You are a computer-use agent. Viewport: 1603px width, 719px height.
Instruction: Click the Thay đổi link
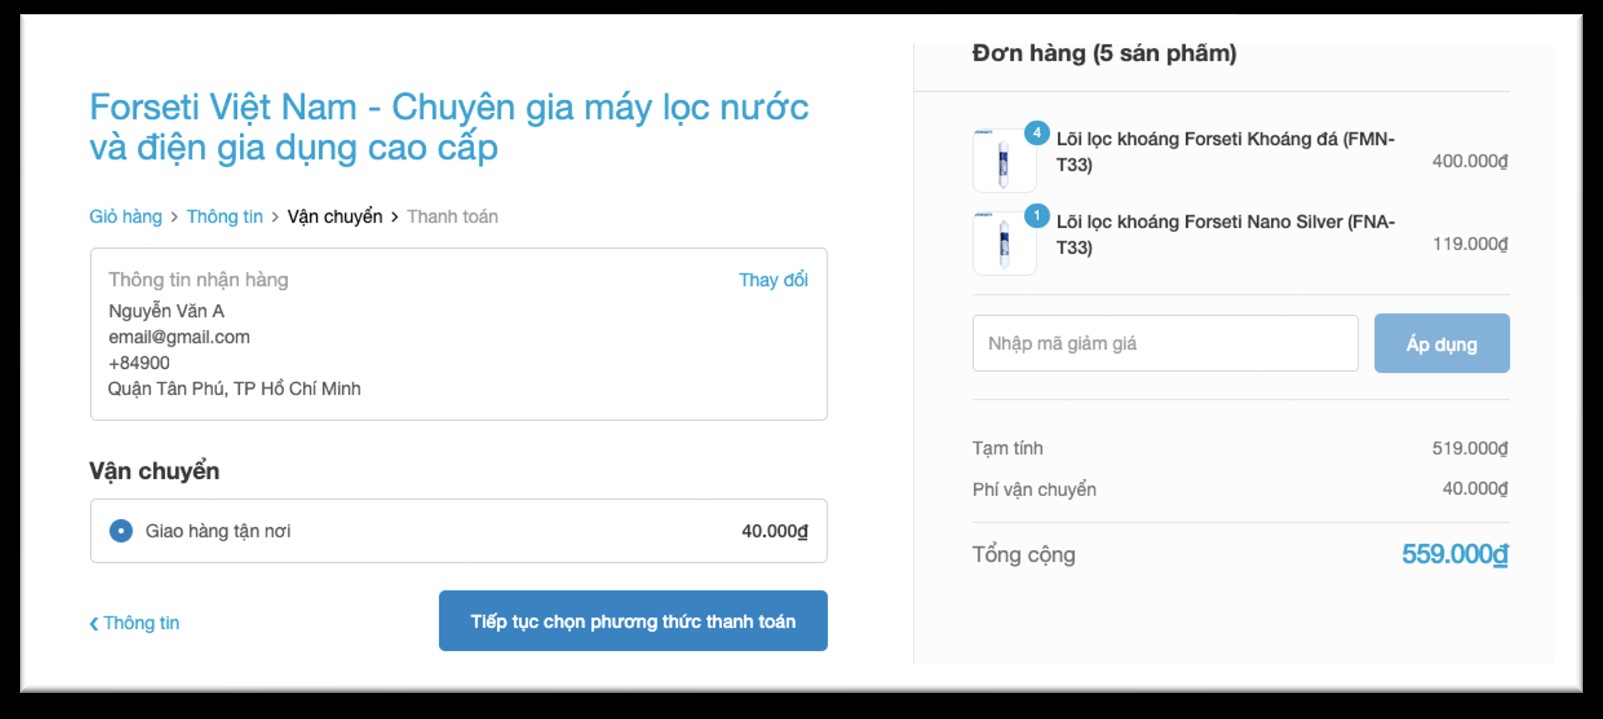coord(773,280)
